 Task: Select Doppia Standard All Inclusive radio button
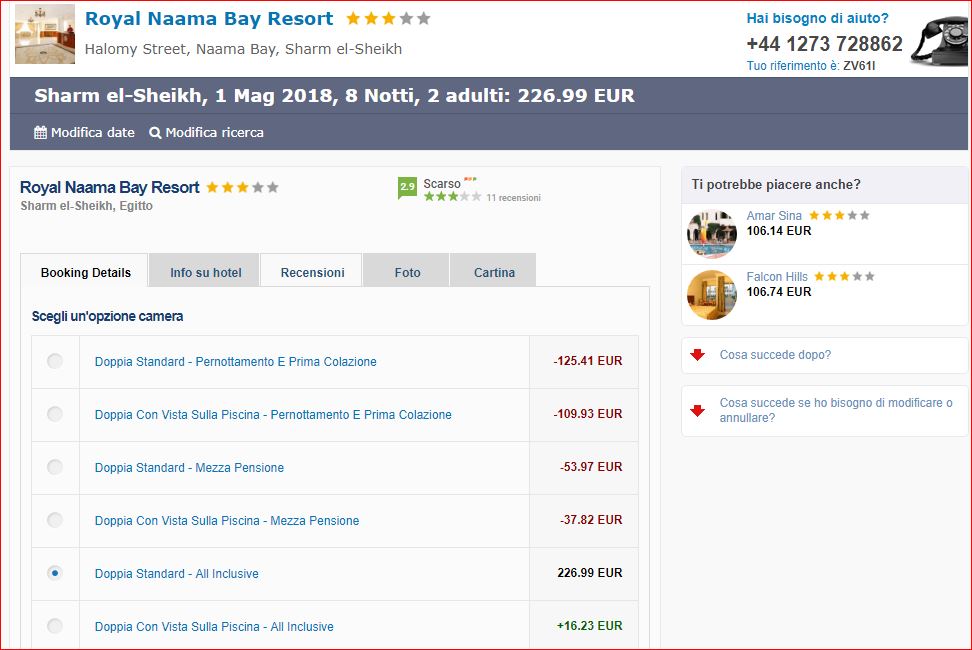pyautogui.click(x=55, y=573)
